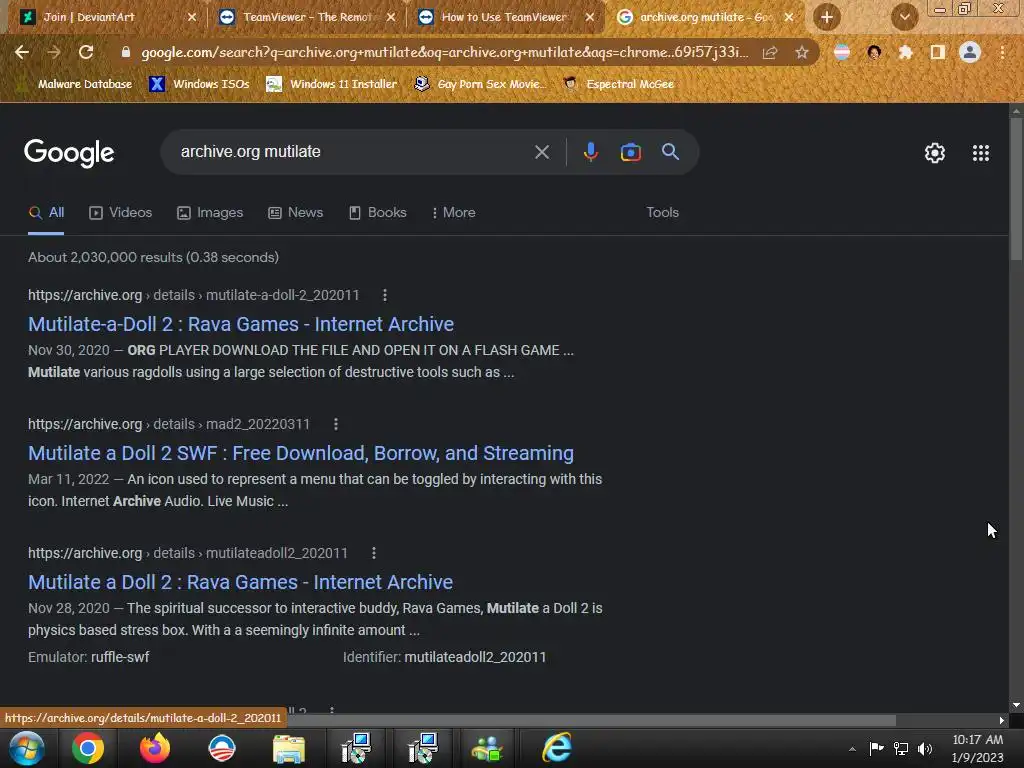
Task: Open Chrome from the taskbar
Action: (x=88, y=748)
